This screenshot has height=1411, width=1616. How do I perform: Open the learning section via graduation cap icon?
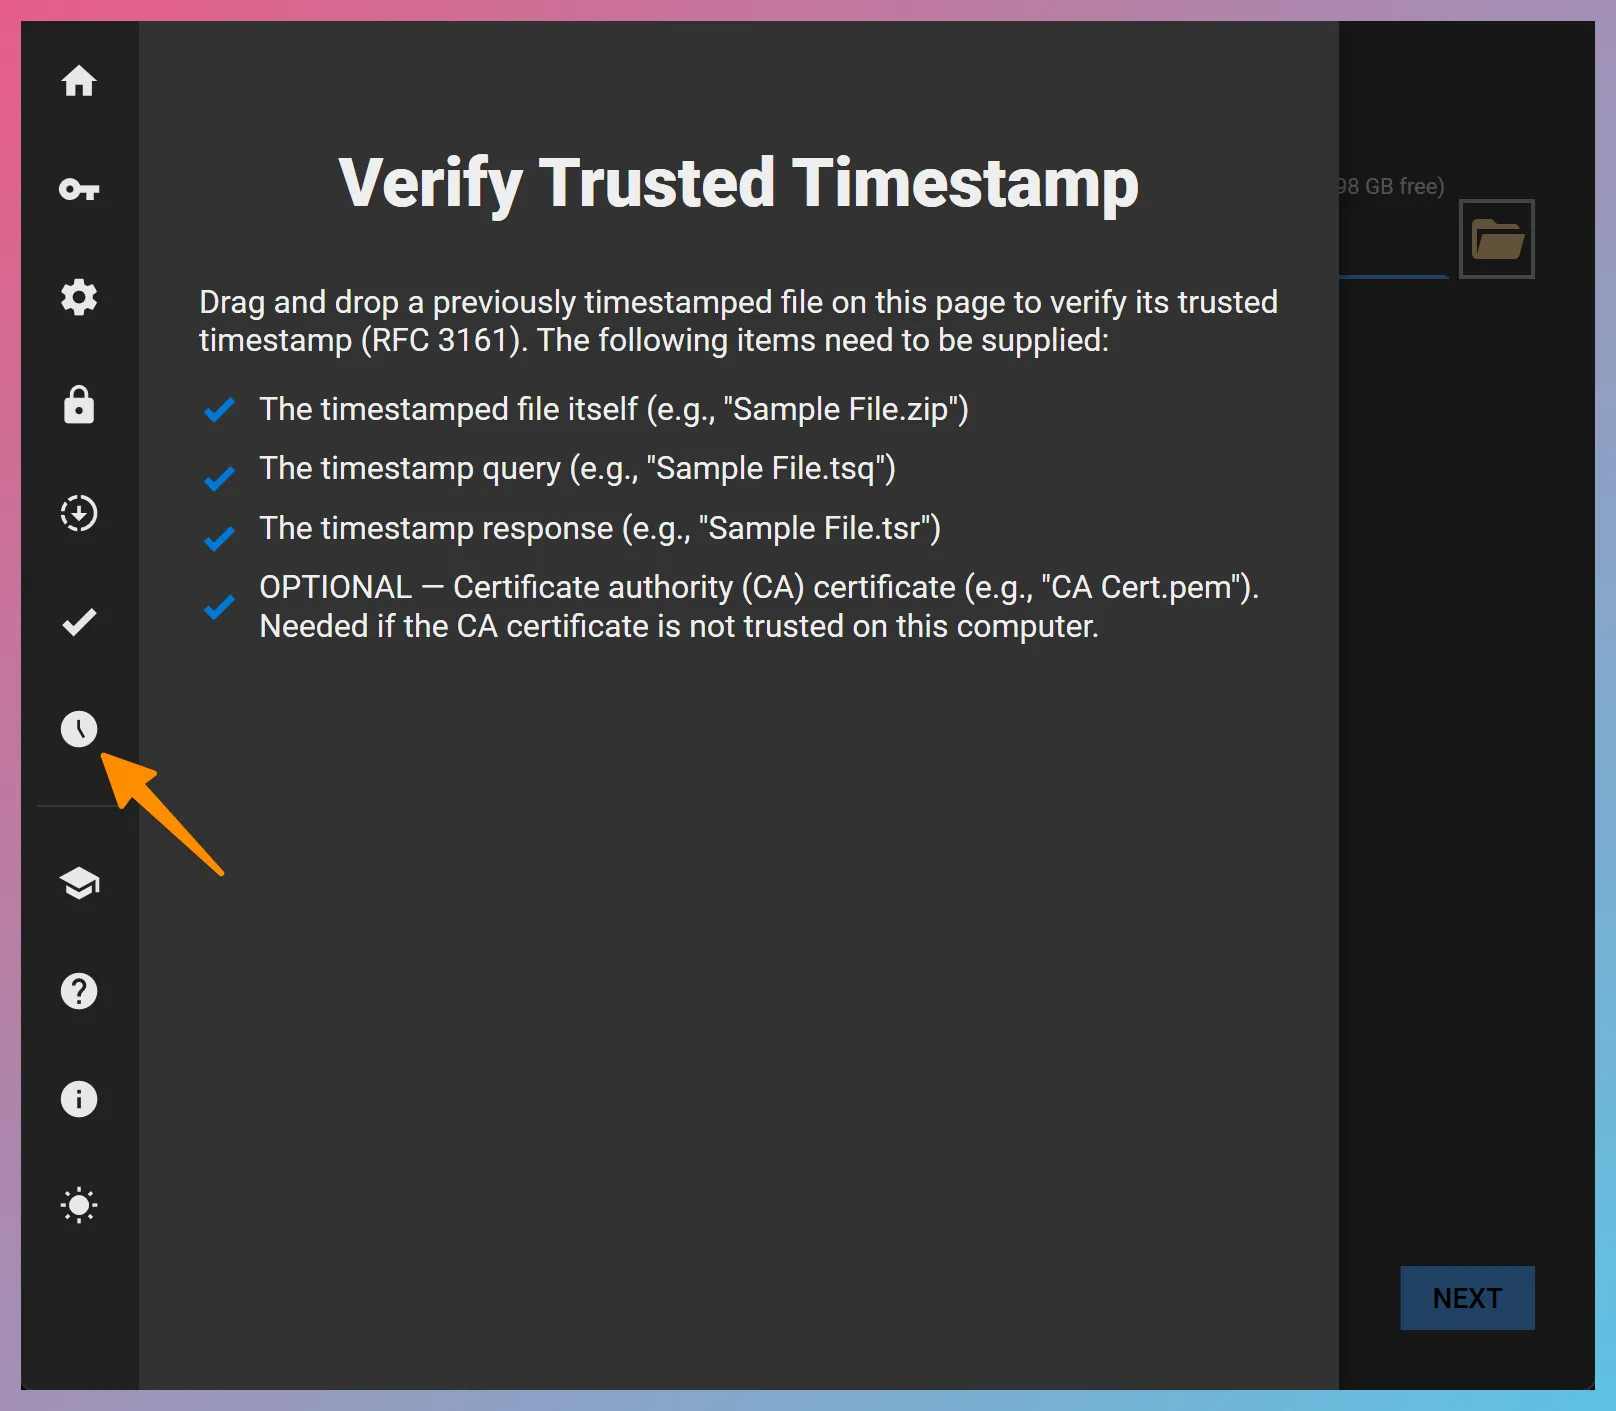tap(79, 883)
